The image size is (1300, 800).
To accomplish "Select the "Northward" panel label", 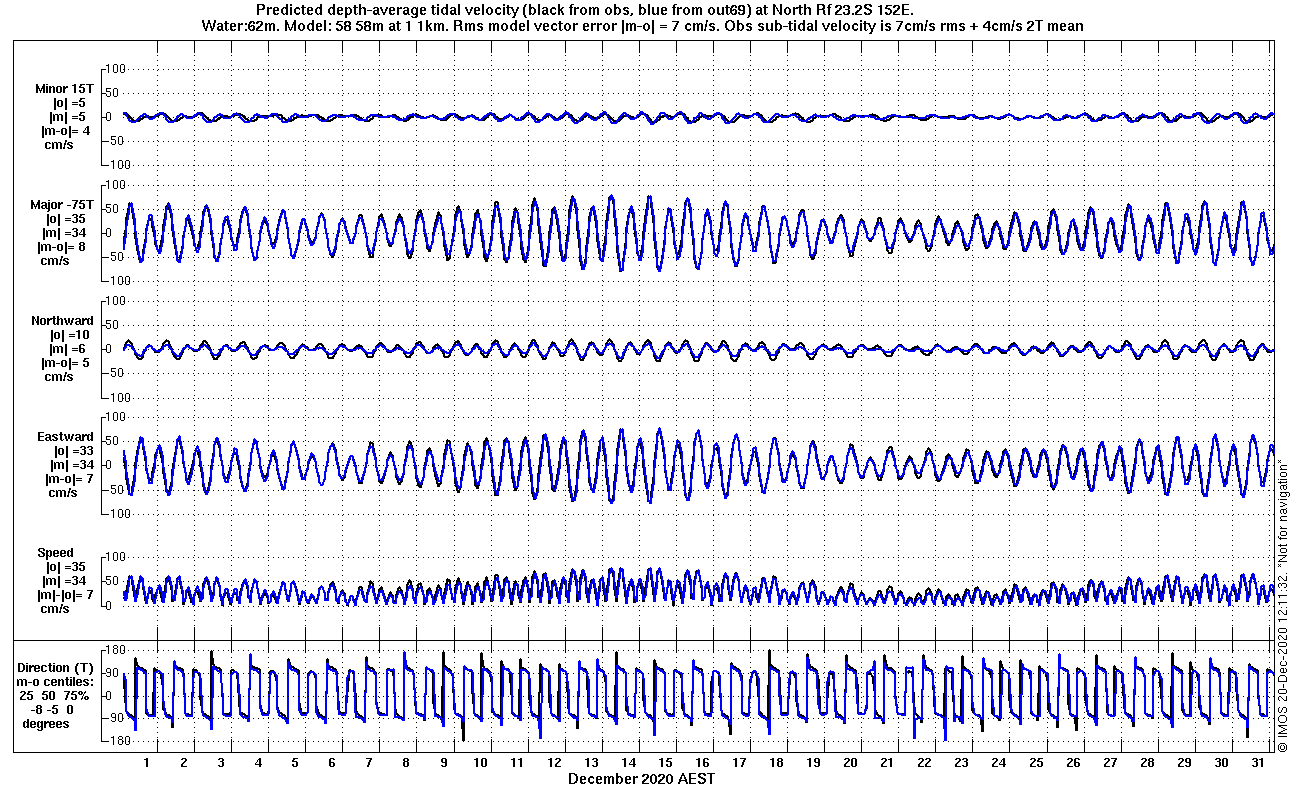I will click(x=62, y=321).
